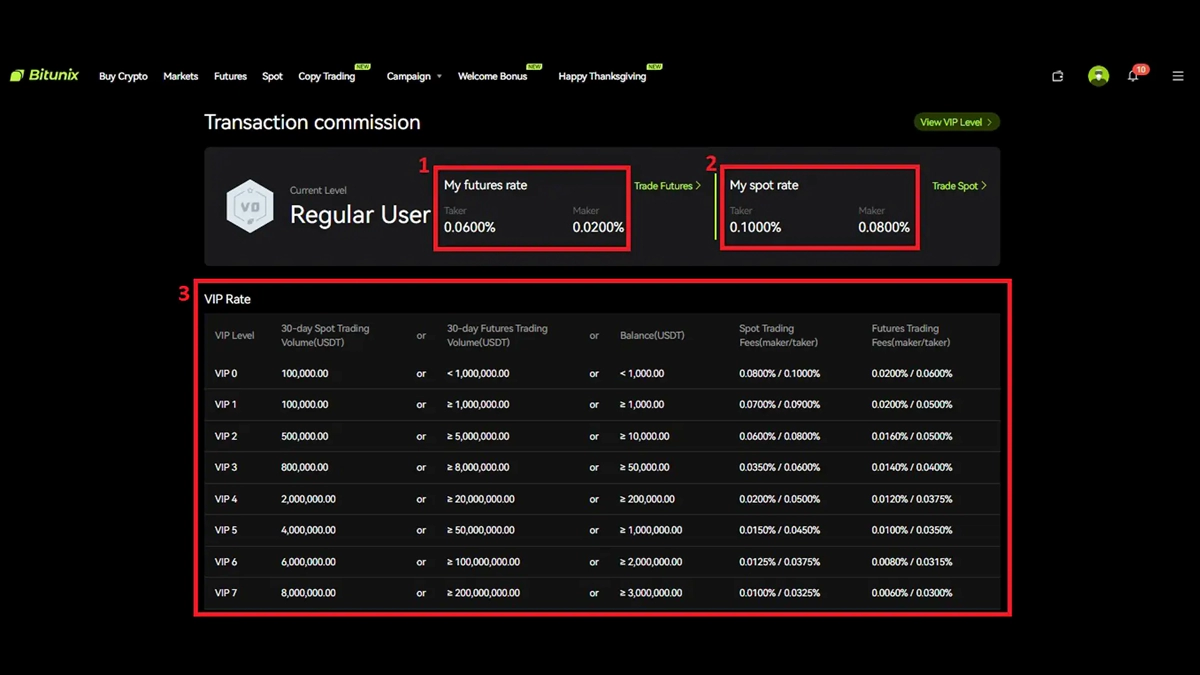1200x675 pixels.
Task: Click the V0 hexagon level badge
Action: (x=249, y=206)
